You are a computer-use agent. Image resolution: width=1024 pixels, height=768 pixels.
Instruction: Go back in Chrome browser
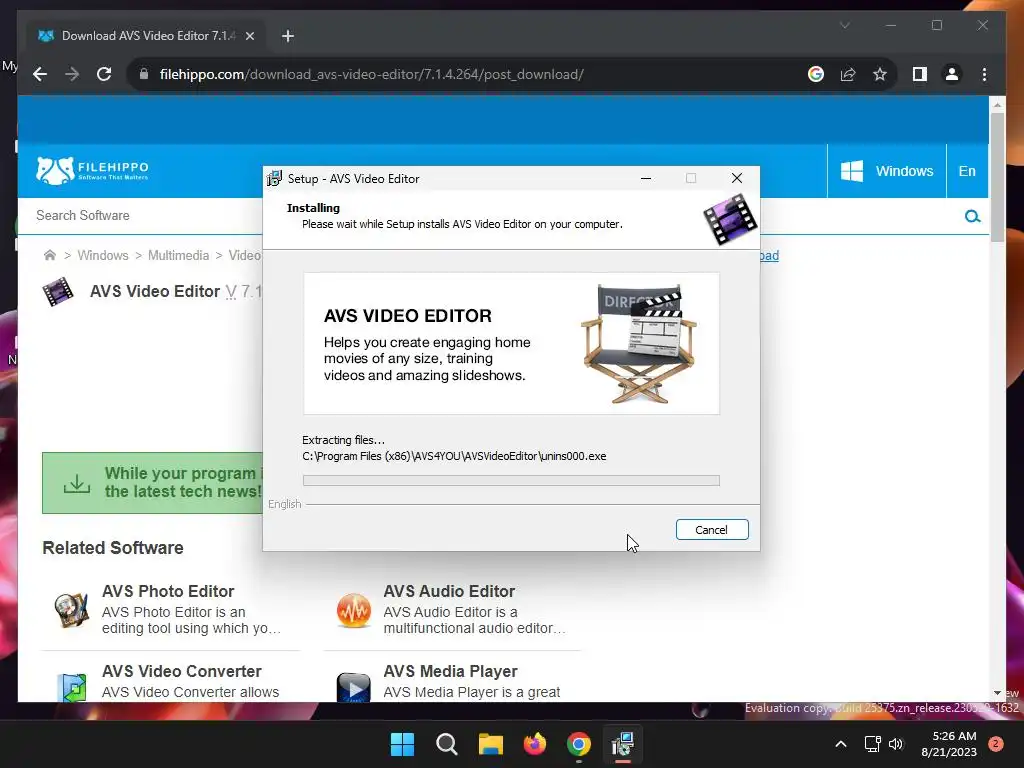point(40,74)
